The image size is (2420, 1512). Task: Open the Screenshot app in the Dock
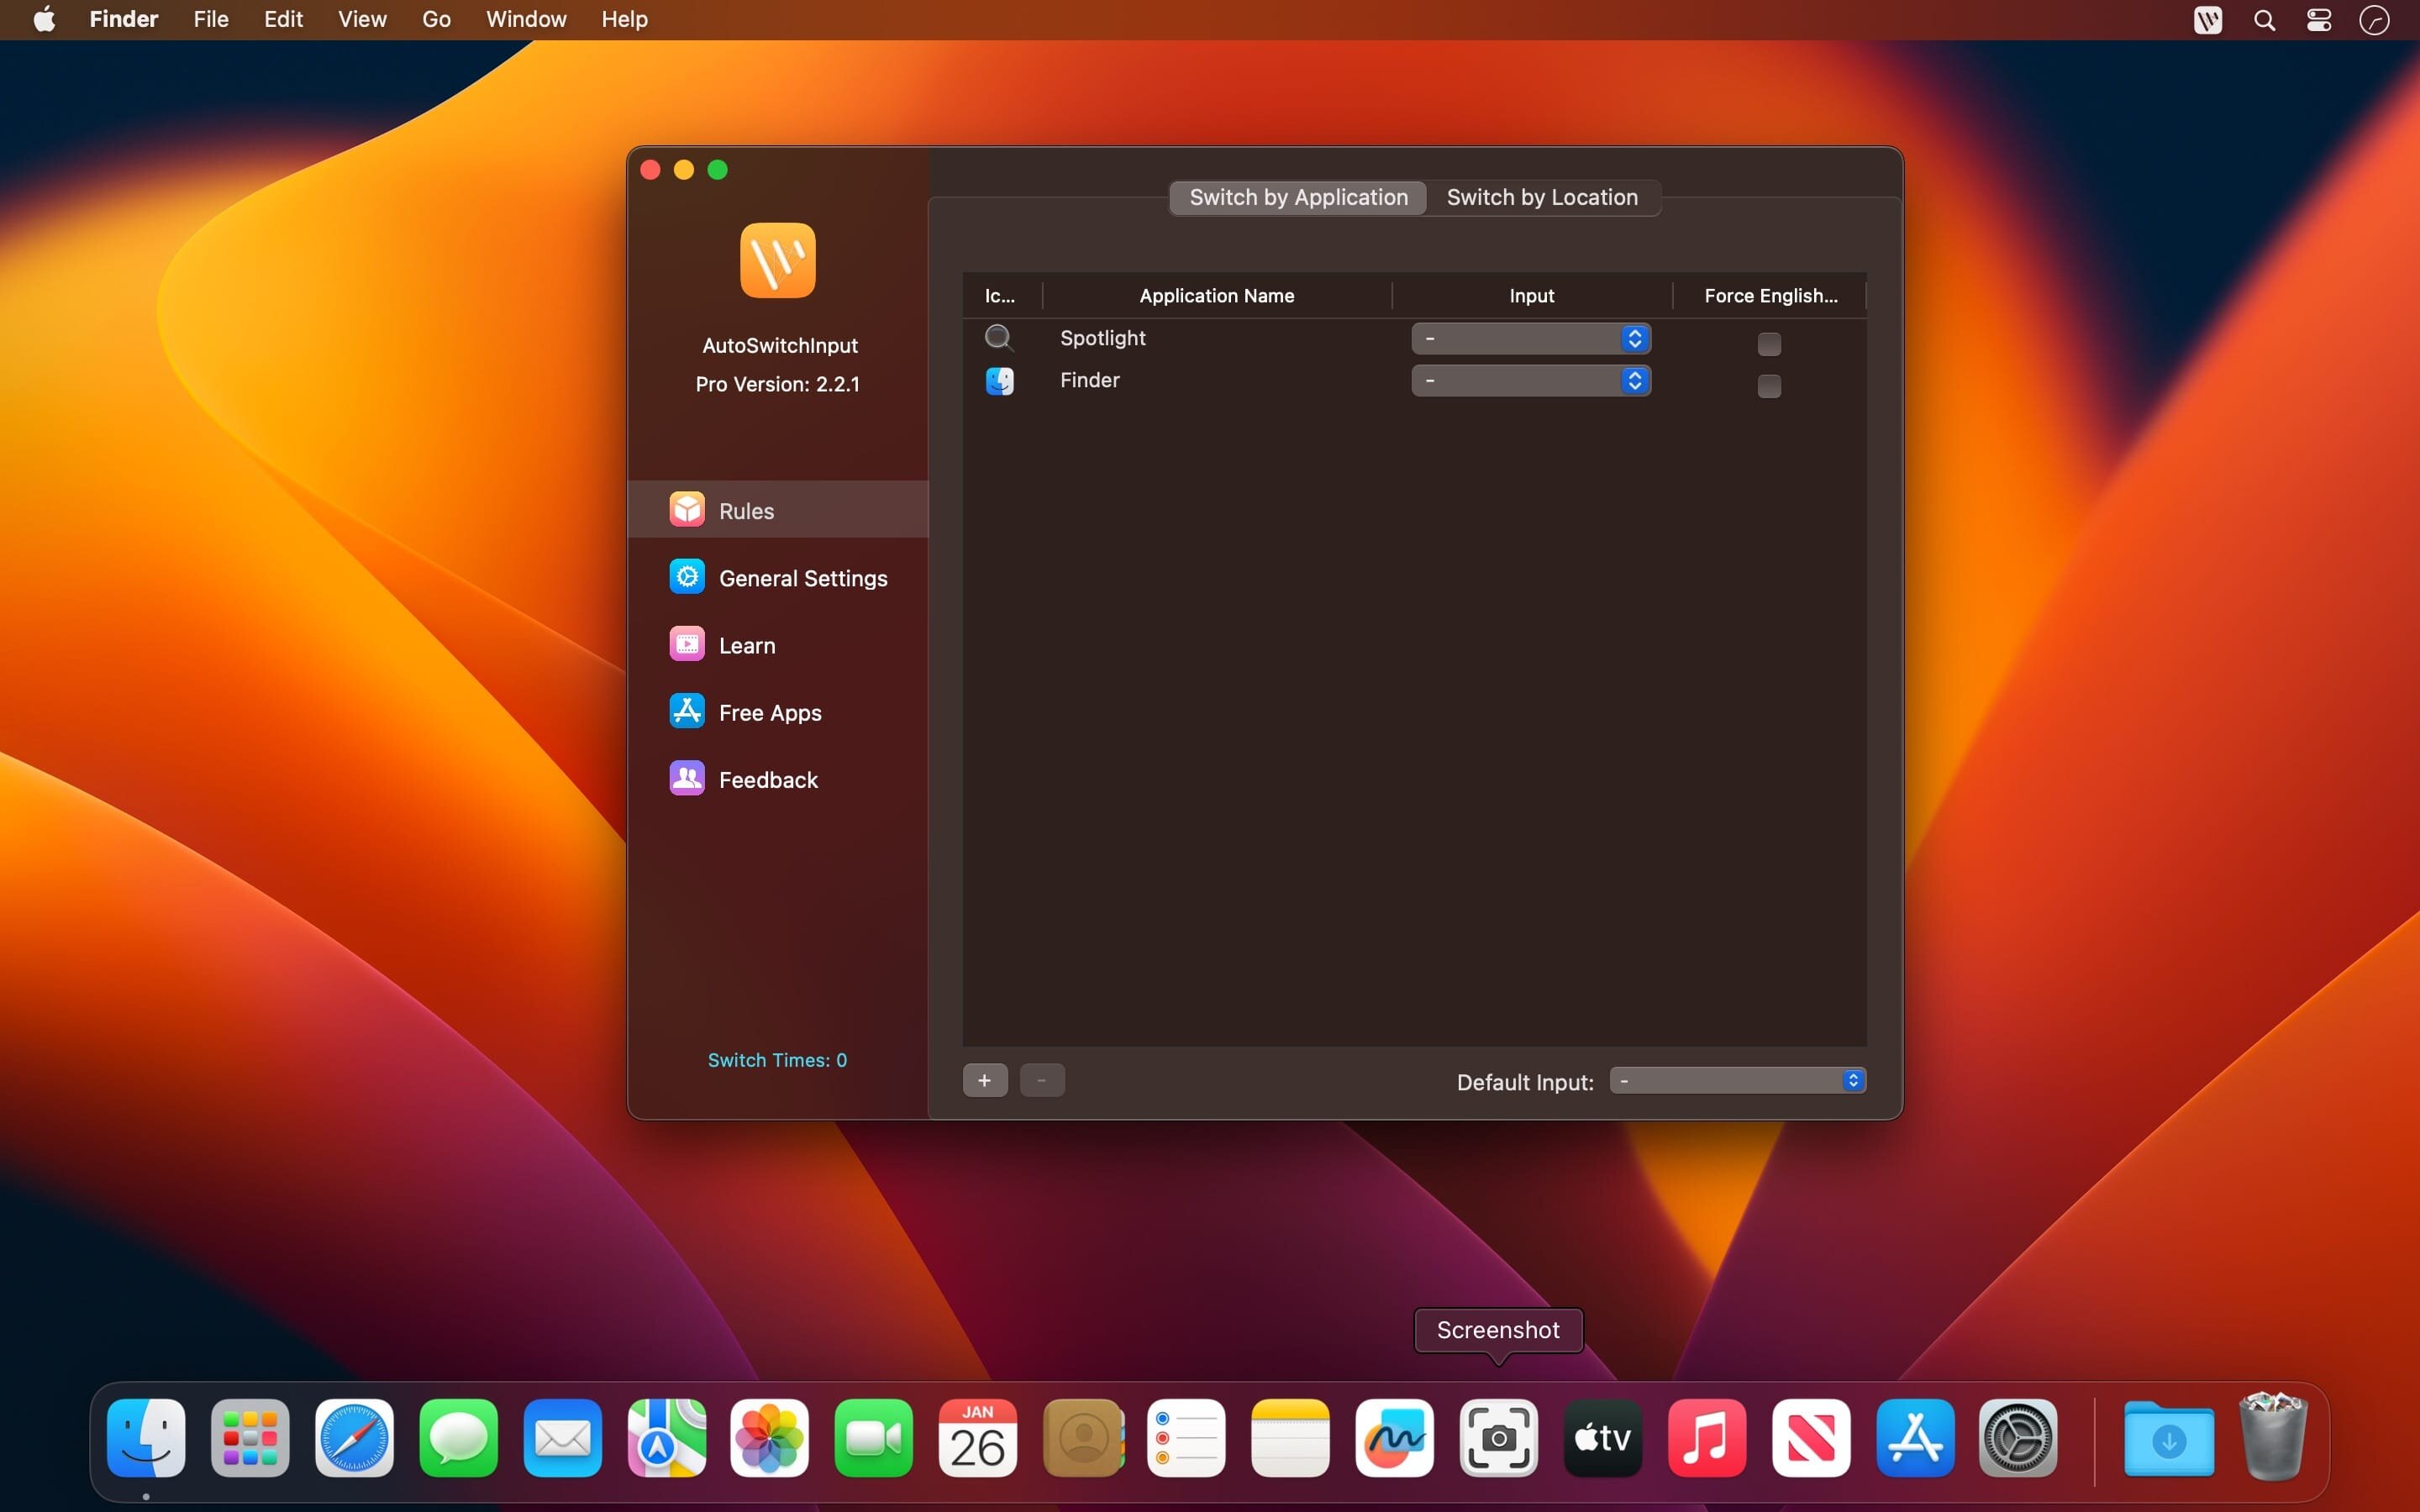(x=1498, y=1438)
